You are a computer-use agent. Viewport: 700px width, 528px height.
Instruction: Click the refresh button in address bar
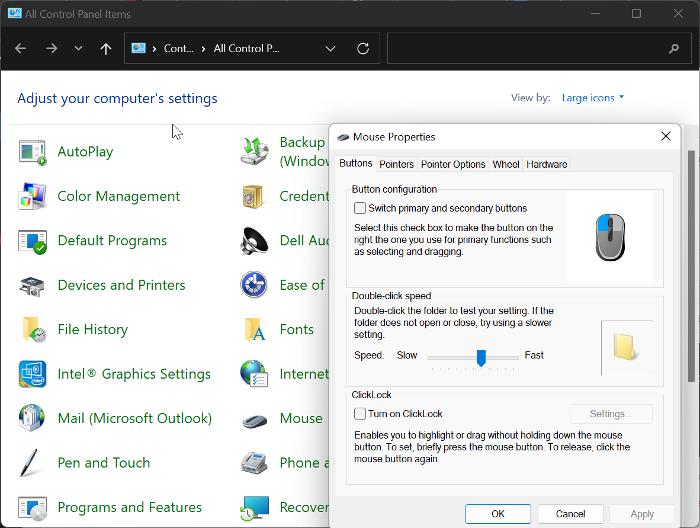point(363,48)
